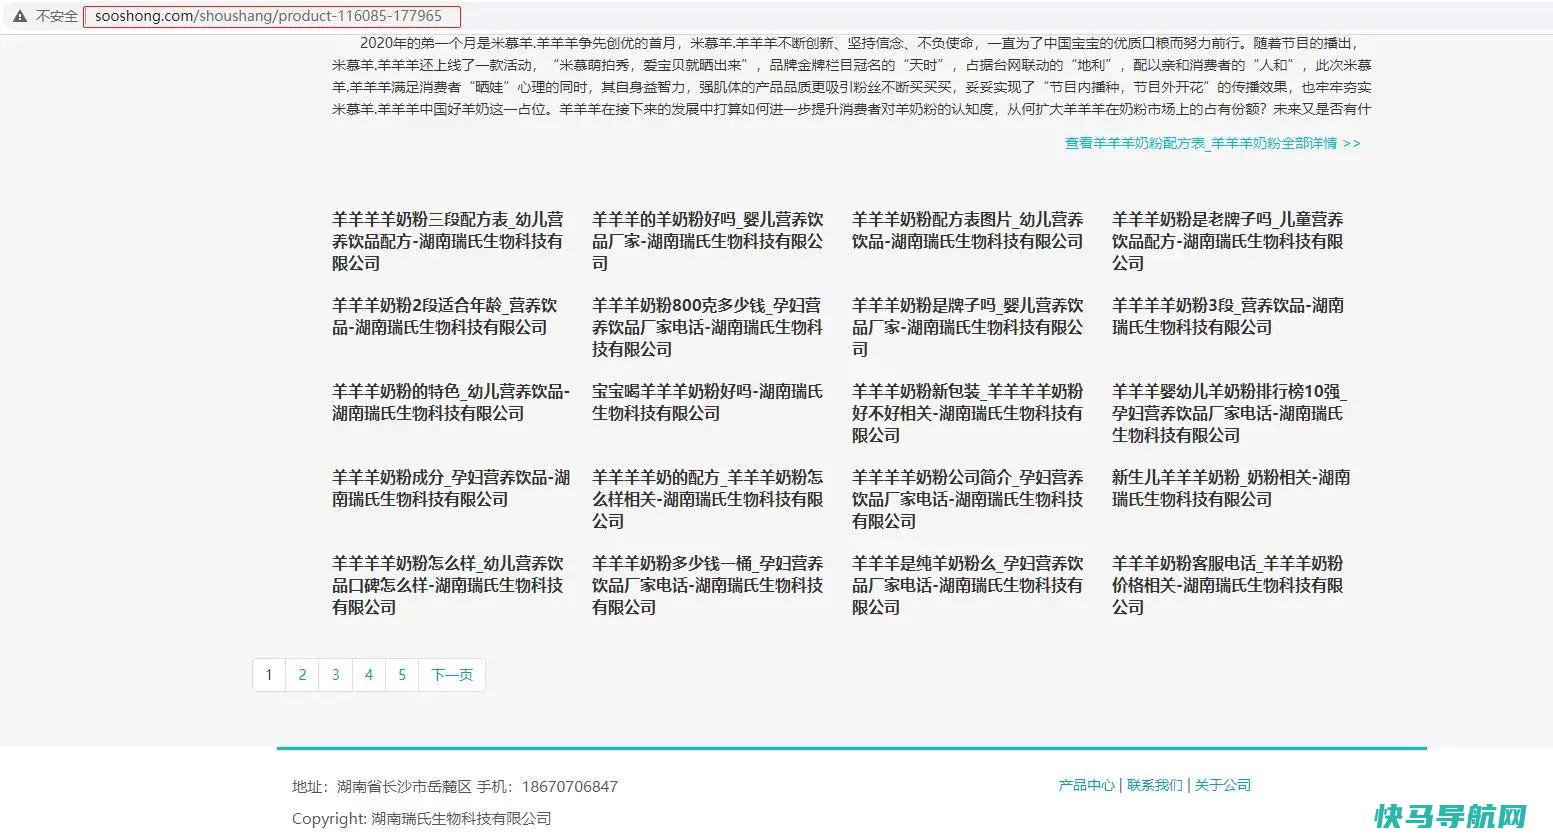This screenshot has height=838, width=1553.
Task: Click phone number 18670706847 in footer
Action: (569, 786)
